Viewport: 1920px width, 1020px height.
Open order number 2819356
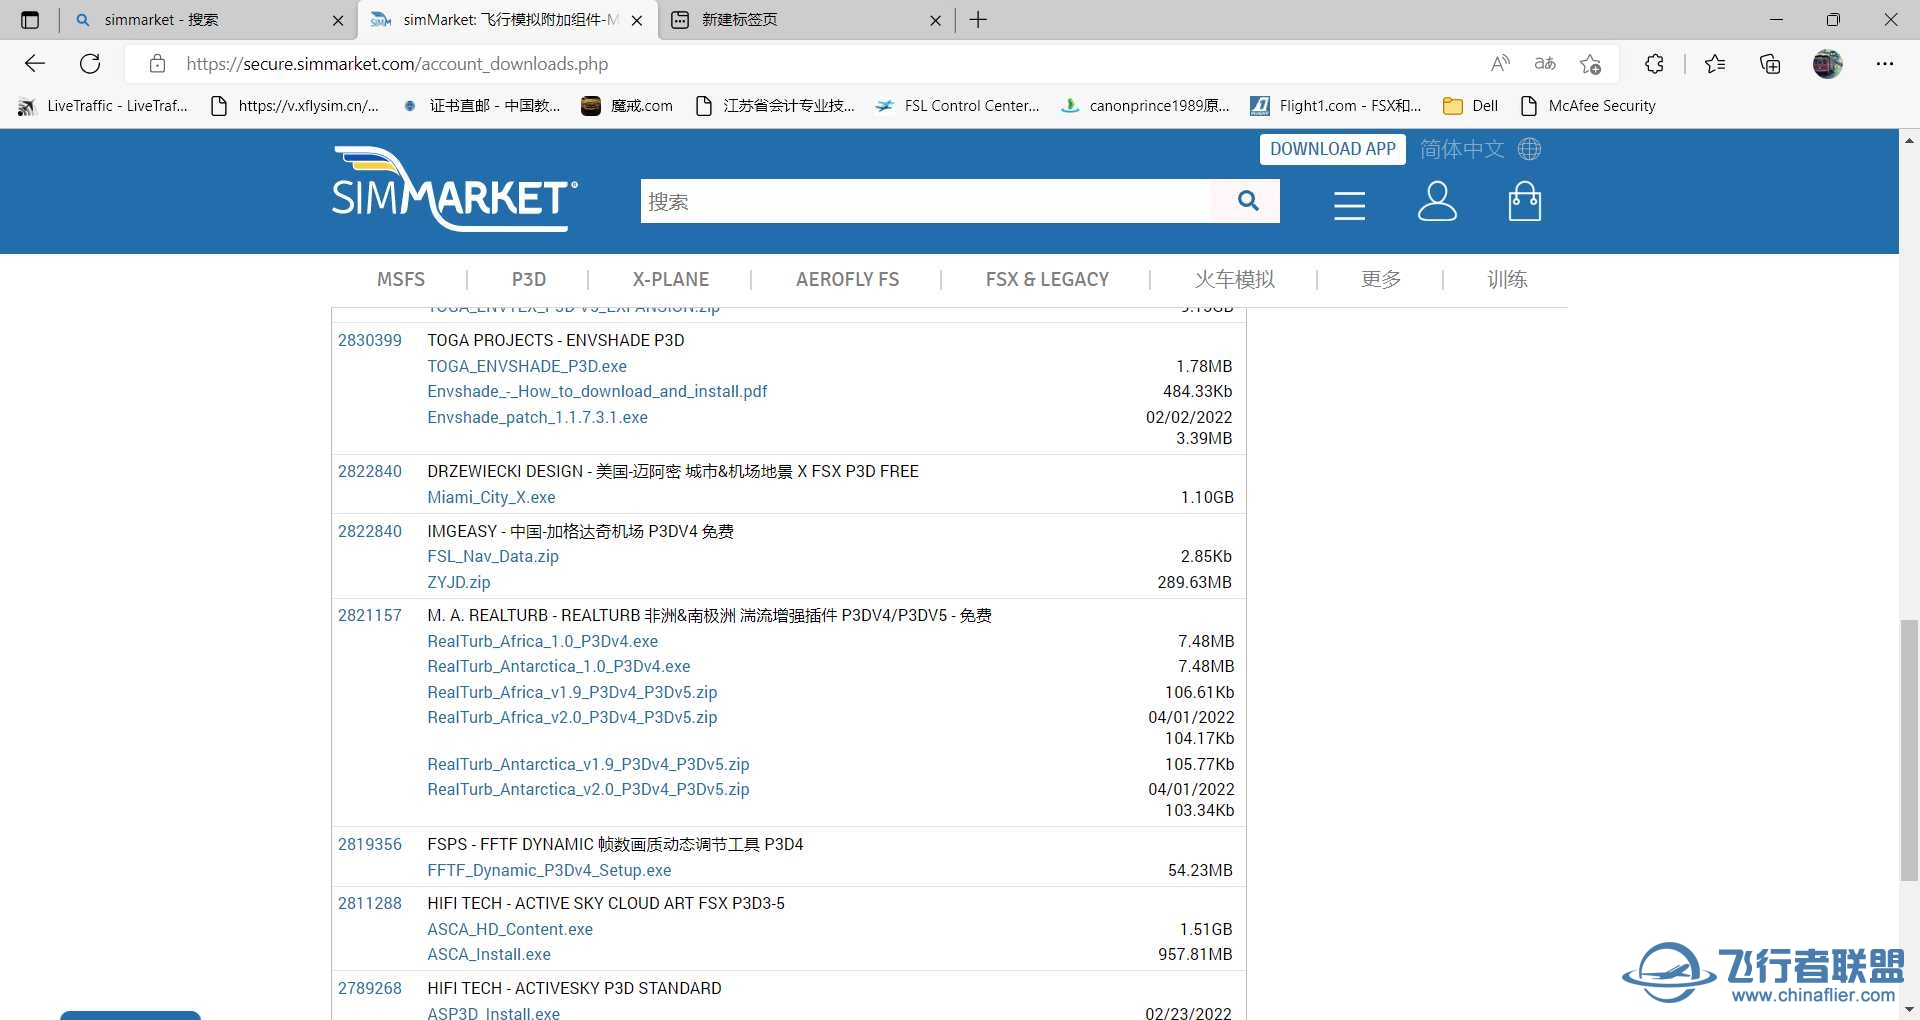[x=370, y=844]
